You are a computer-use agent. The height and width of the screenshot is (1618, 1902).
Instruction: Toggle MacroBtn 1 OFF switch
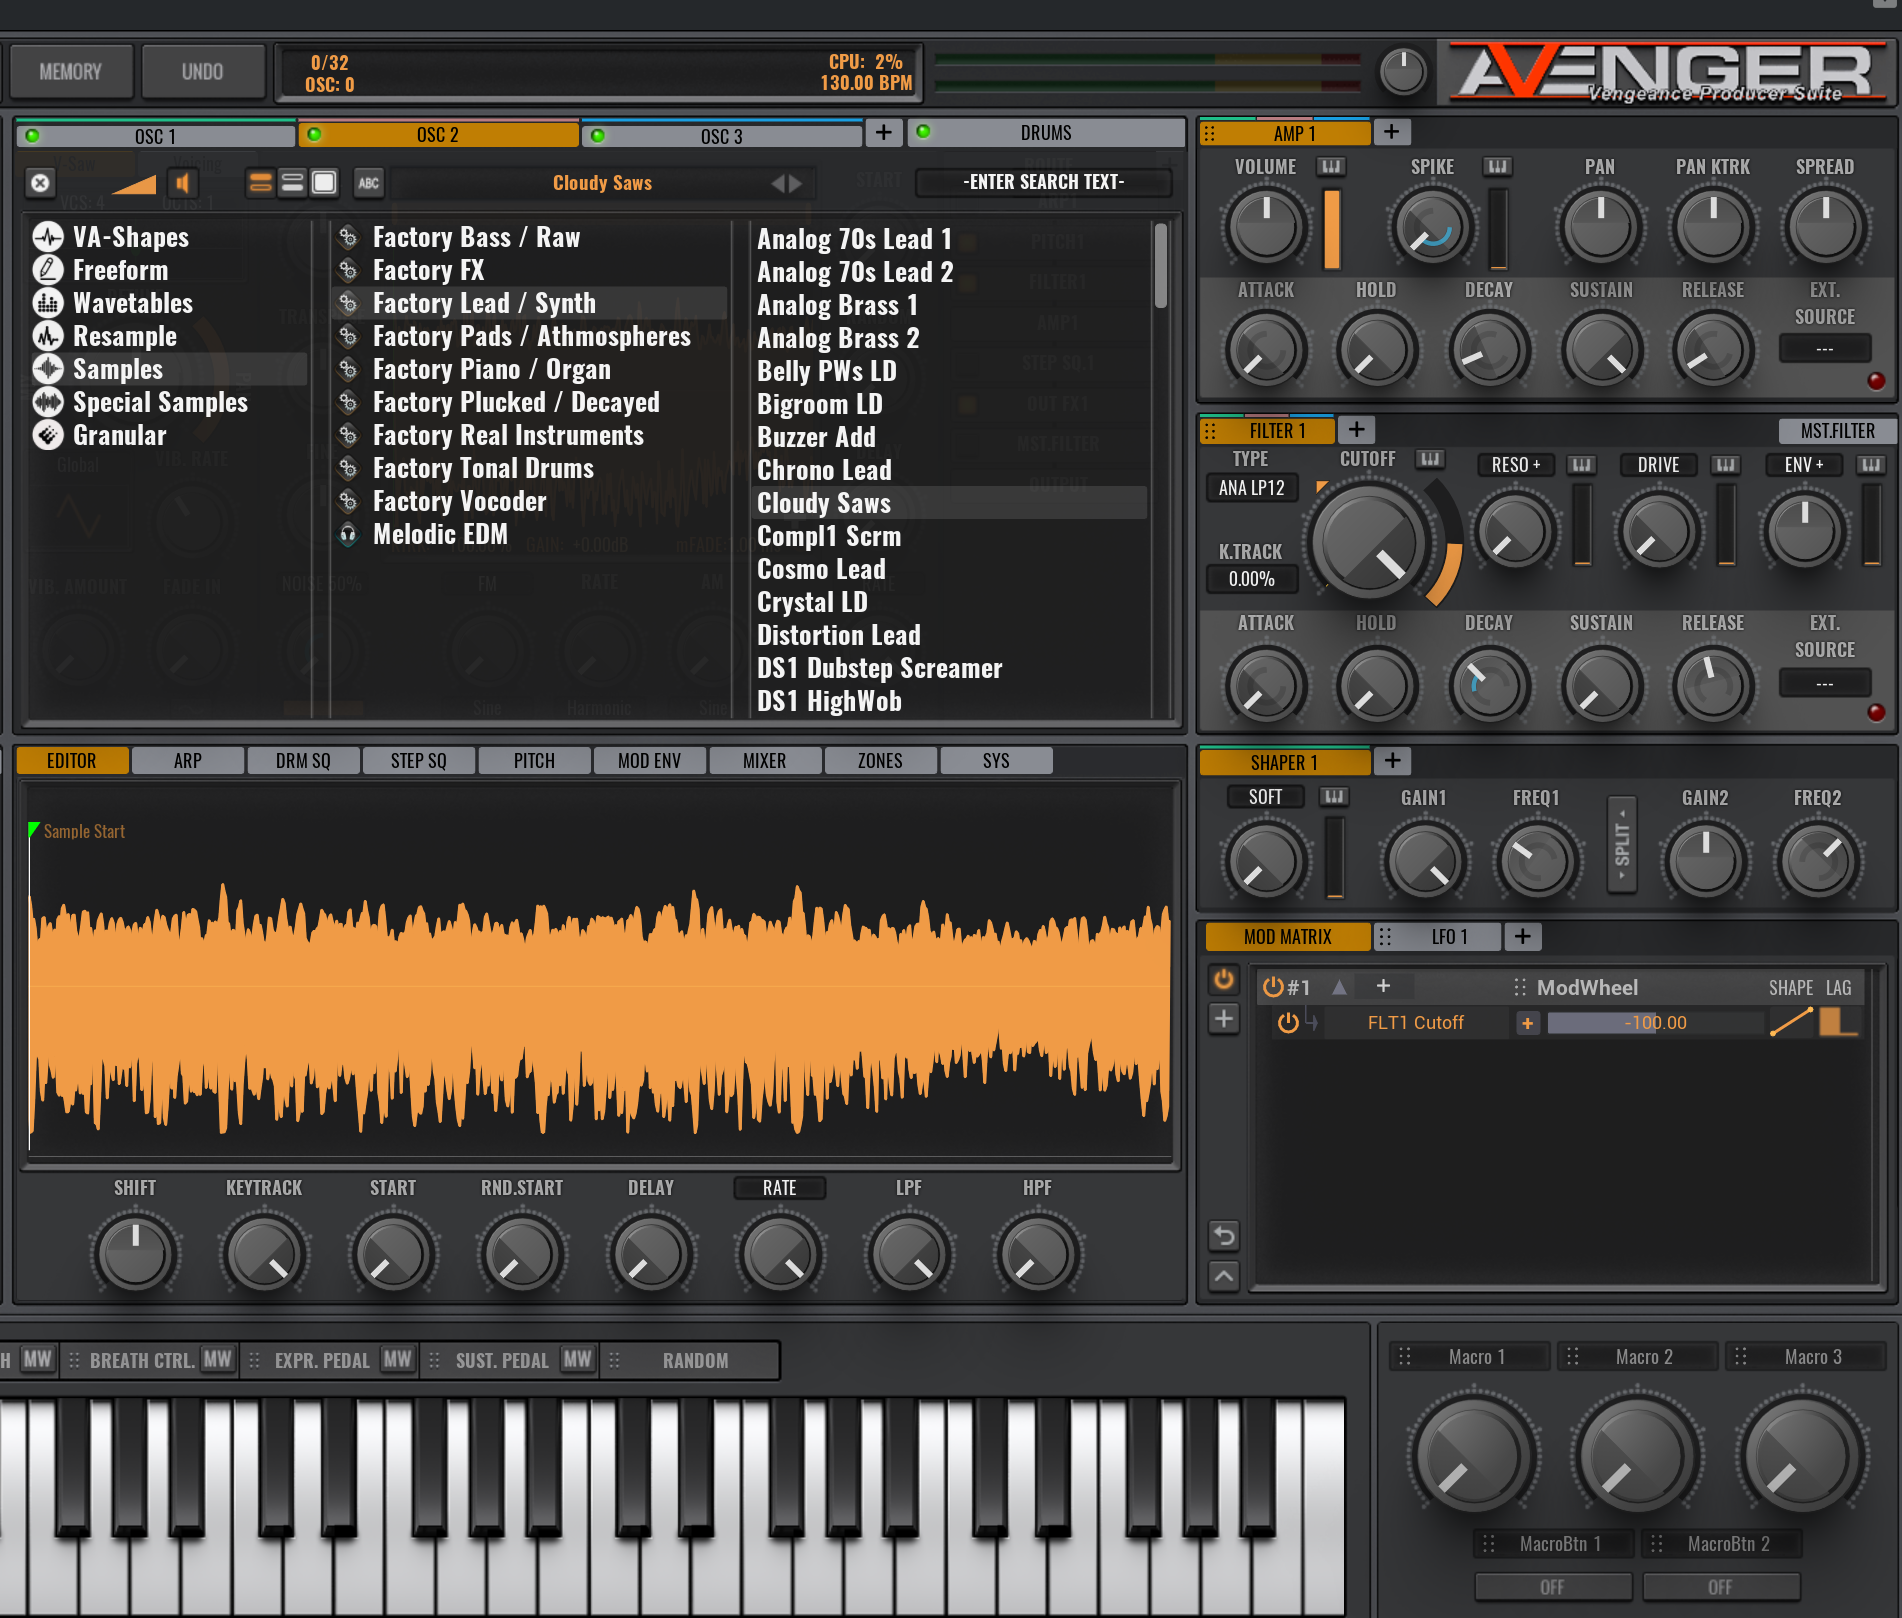[1552, 1587]
